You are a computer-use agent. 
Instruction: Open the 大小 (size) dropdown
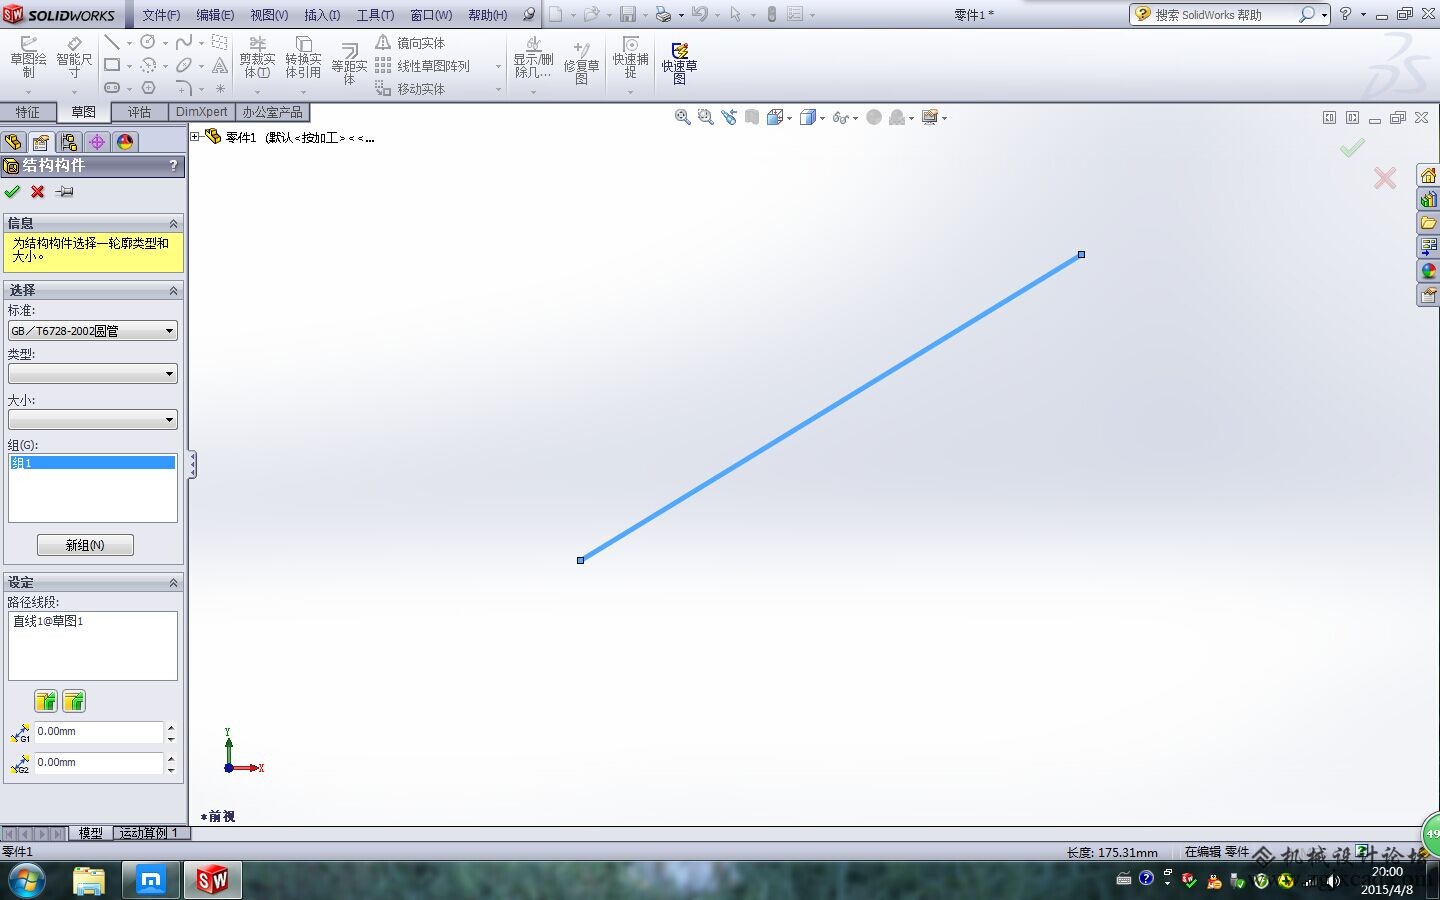click(x=93, y=419)
